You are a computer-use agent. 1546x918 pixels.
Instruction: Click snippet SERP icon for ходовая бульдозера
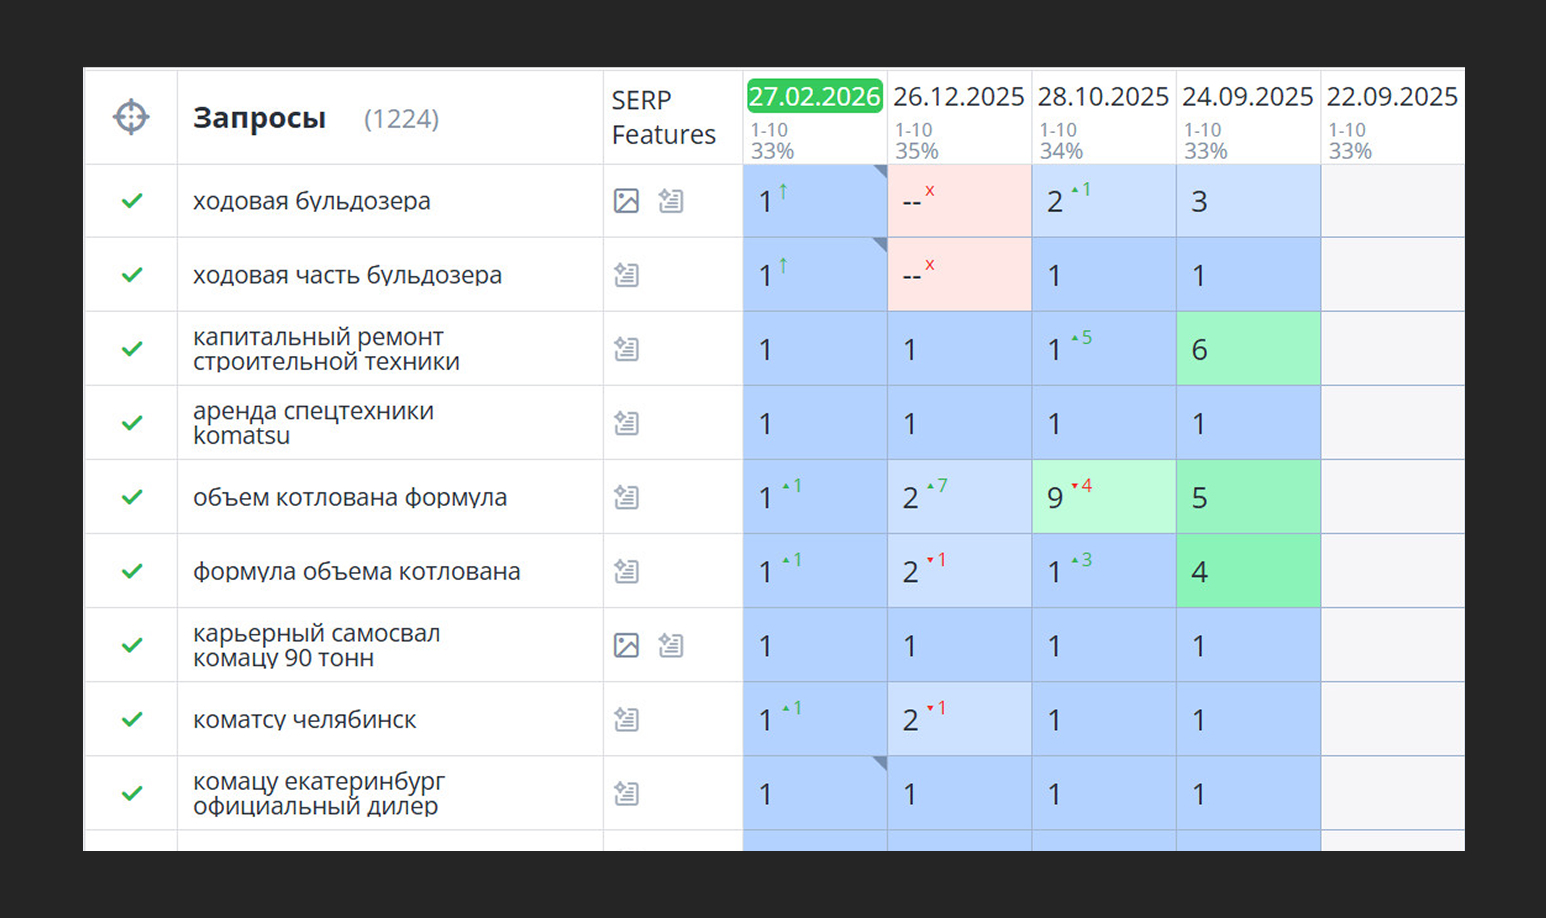[671, 201]
